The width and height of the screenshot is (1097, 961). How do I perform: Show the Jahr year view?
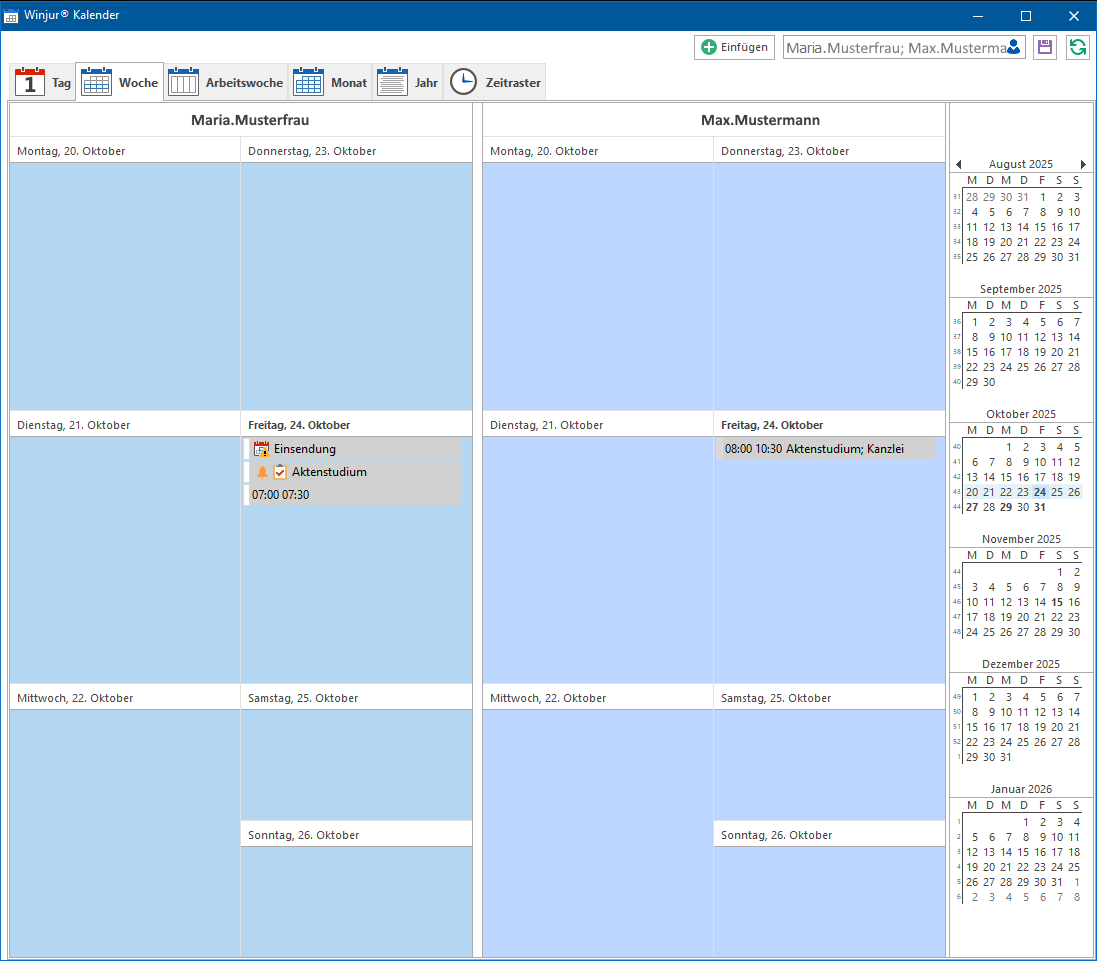[407, 83]
